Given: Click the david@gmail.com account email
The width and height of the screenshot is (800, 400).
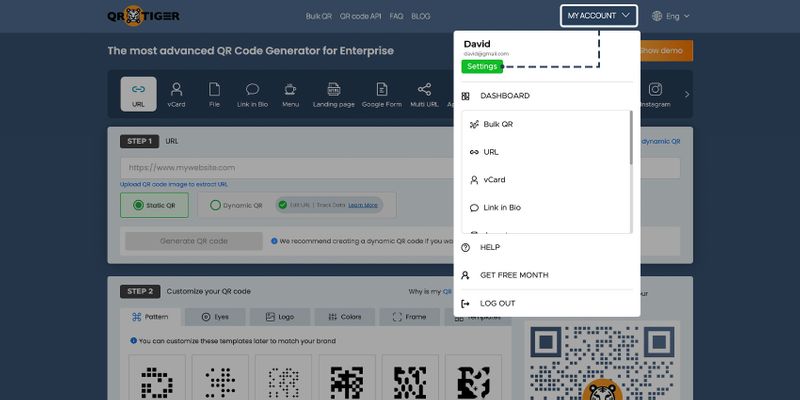Looking at the screenshot, I should point(486,54).
